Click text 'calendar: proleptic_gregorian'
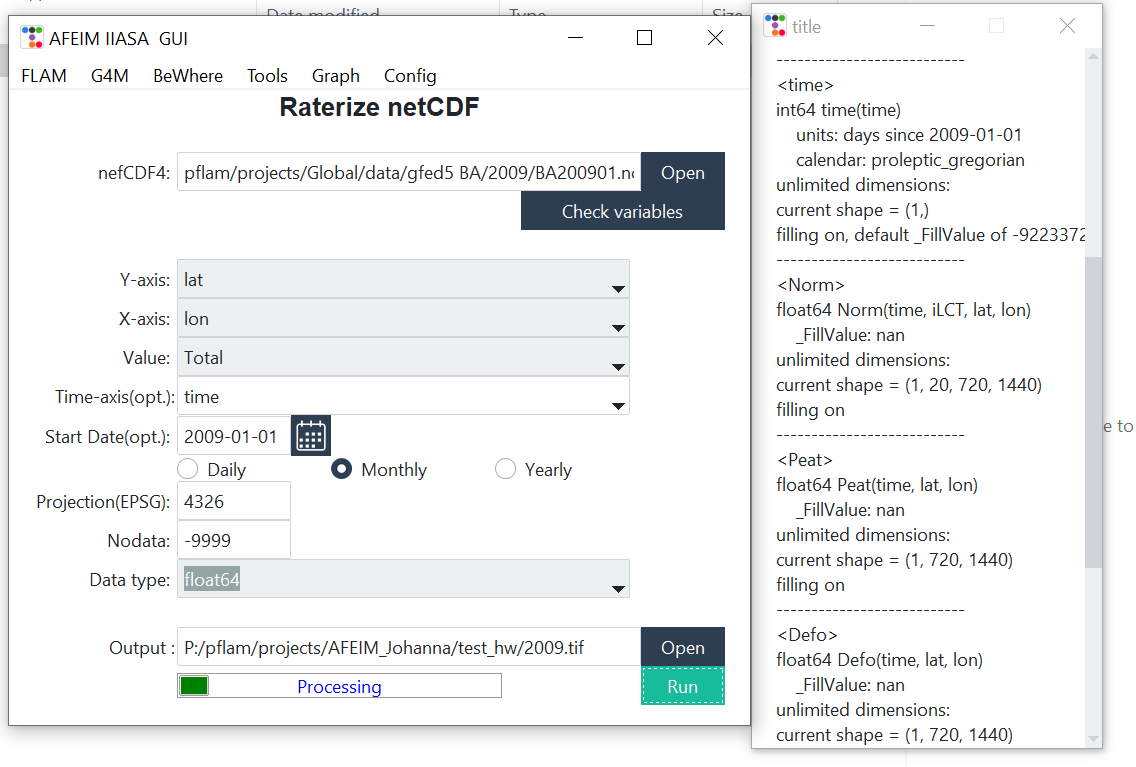The height and width of the screenshot is (767, 1136). [911, 160]
